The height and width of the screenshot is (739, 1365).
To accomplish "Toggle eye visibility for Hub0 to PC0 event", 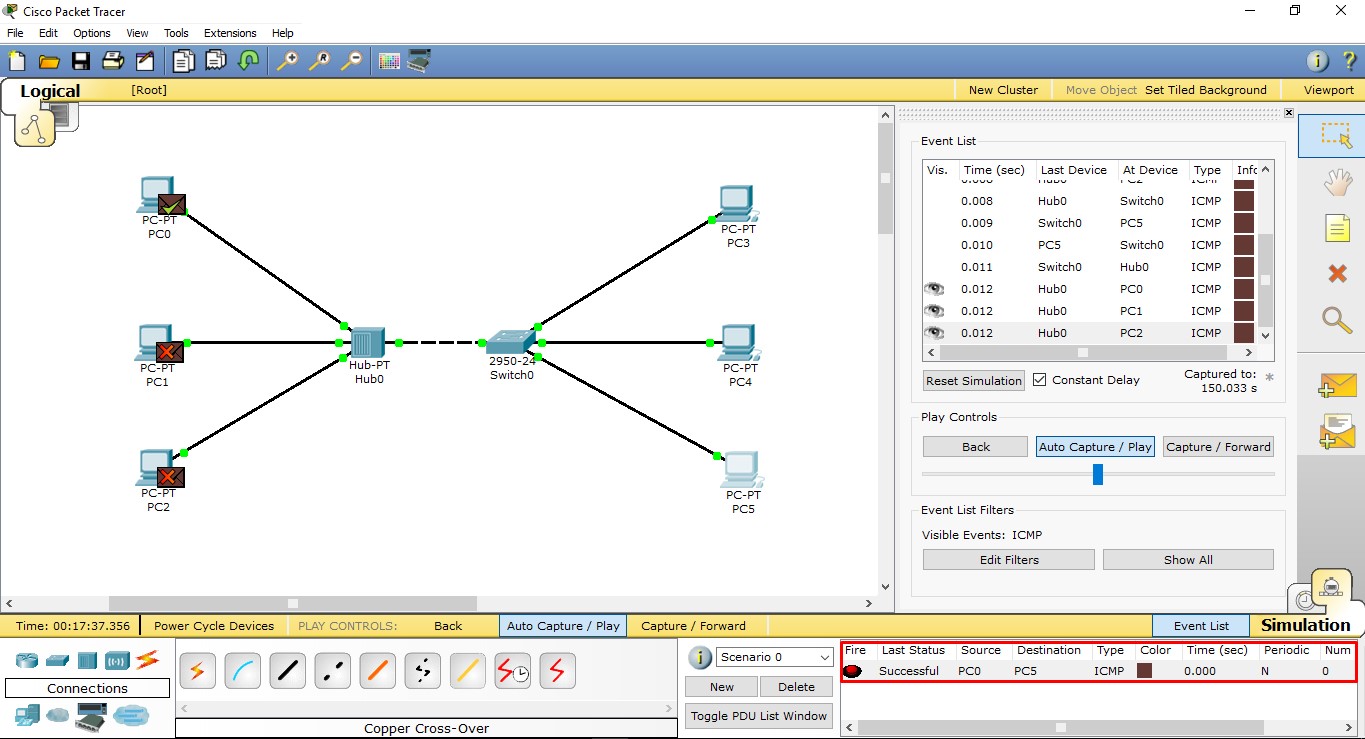I will pyautogui.click(x=934, y=289).
